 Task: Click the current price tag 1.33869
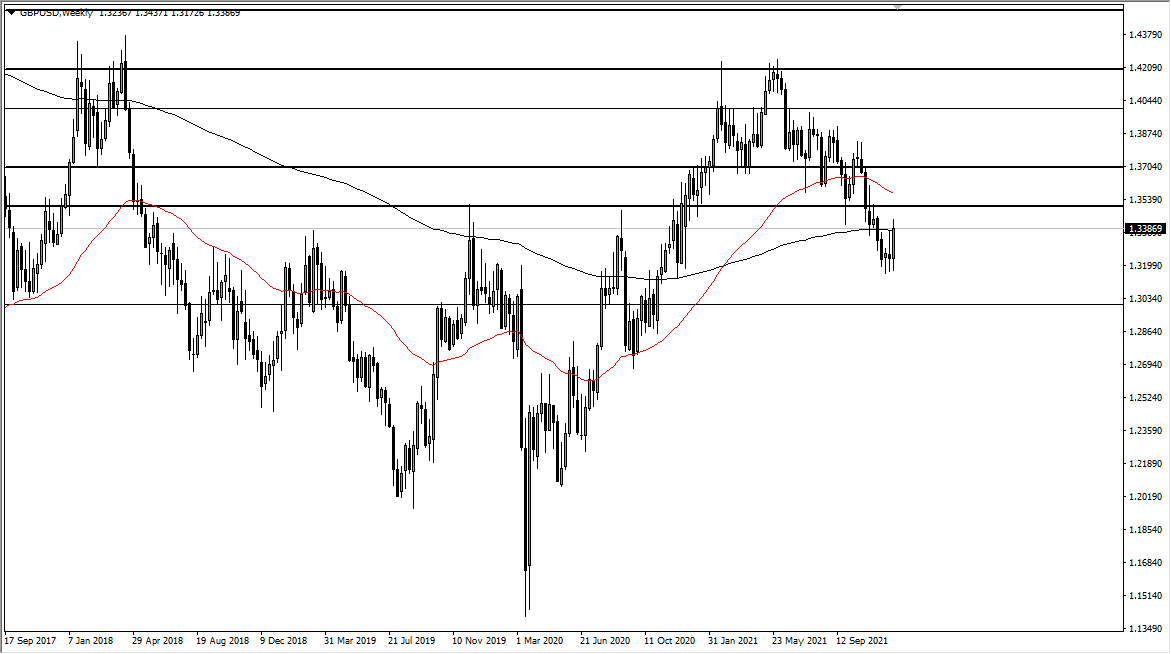1143,230
